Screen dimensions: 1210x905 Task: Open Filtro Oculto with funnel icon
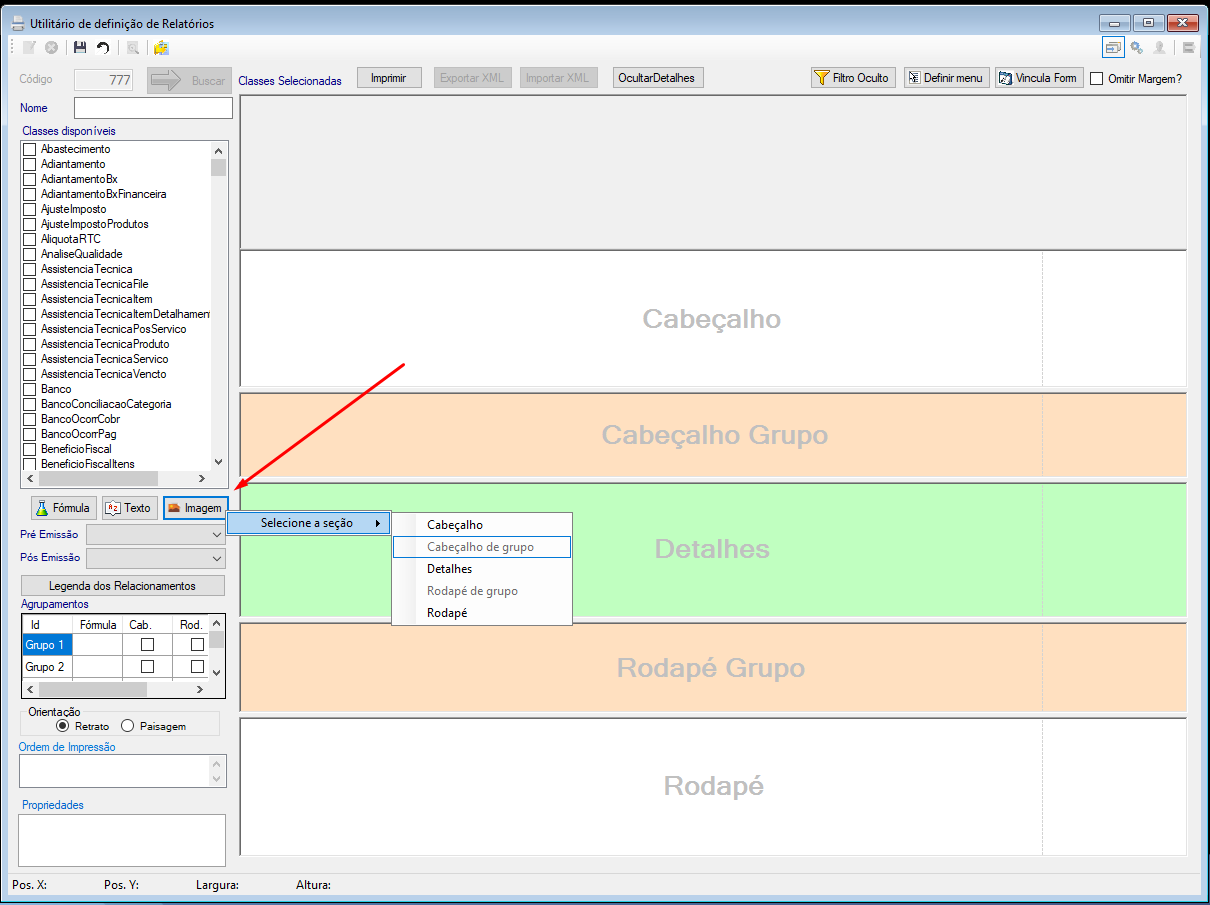853,78
